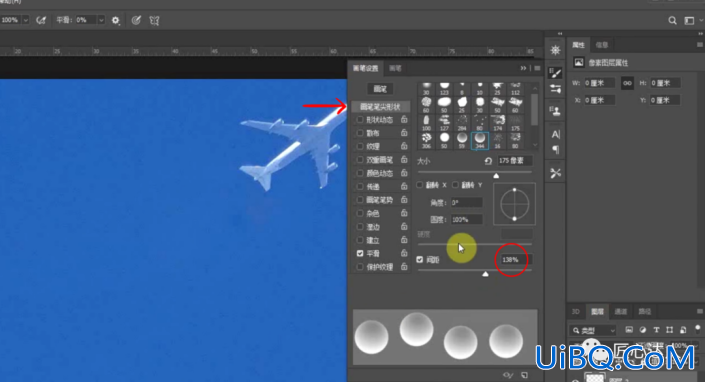Click the 画笔笔尖形状 brush tip shape button
The image size is (705, 382).
pyautogui.click(x=380, y=107)
